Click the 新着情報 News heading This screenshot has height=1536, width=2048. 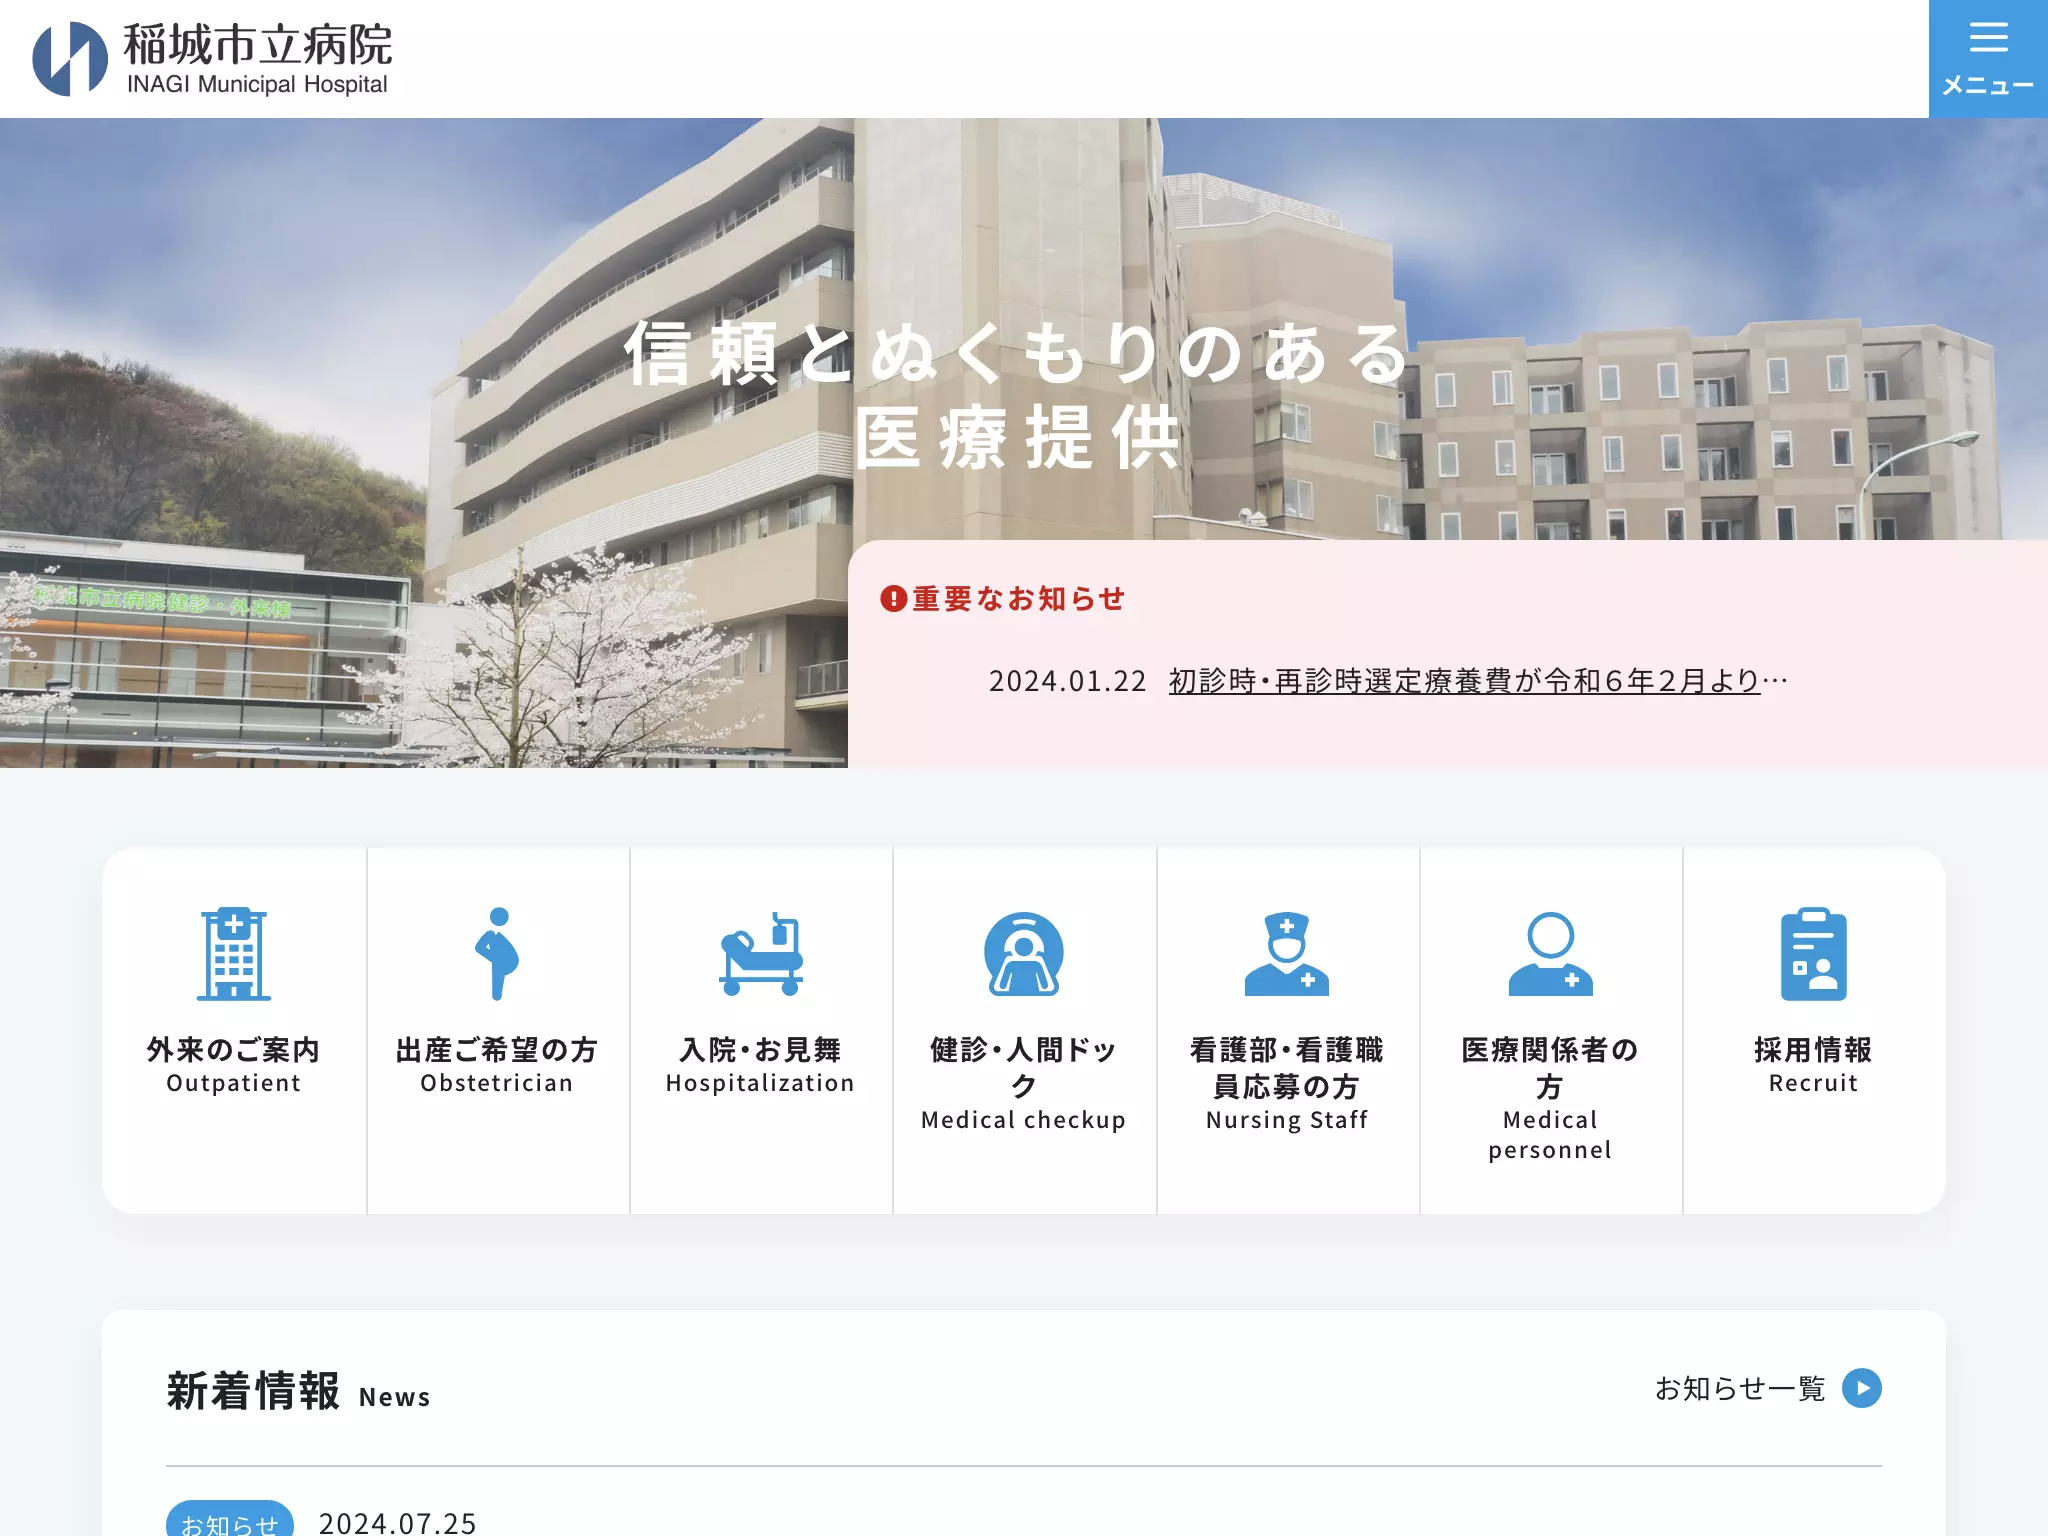pyautogui.click(x=298, y=1391)
